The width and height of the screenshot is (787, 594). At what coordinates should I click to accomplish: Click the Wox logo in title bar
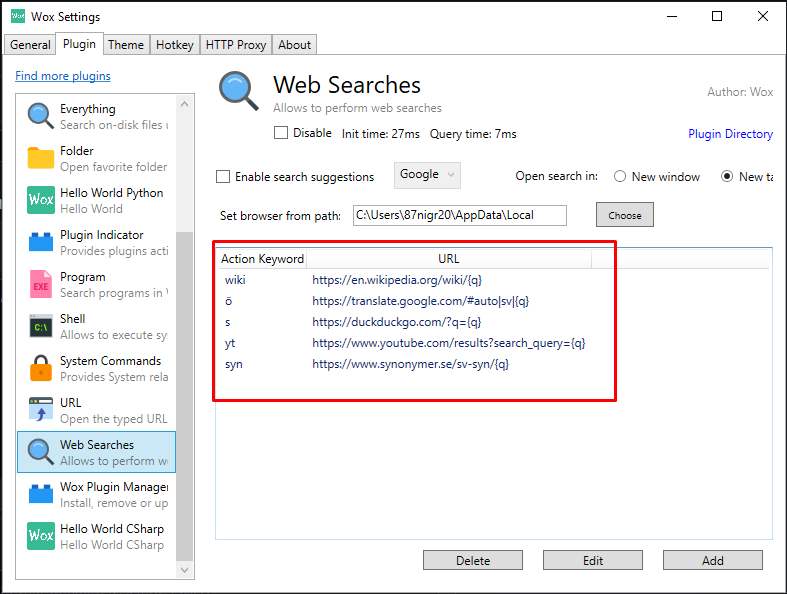pos(18,16)
